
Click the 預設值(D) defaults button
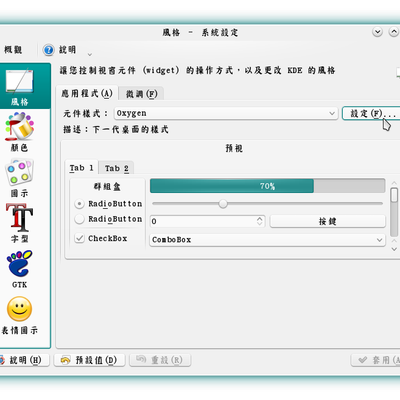click(x=89, y=360)
